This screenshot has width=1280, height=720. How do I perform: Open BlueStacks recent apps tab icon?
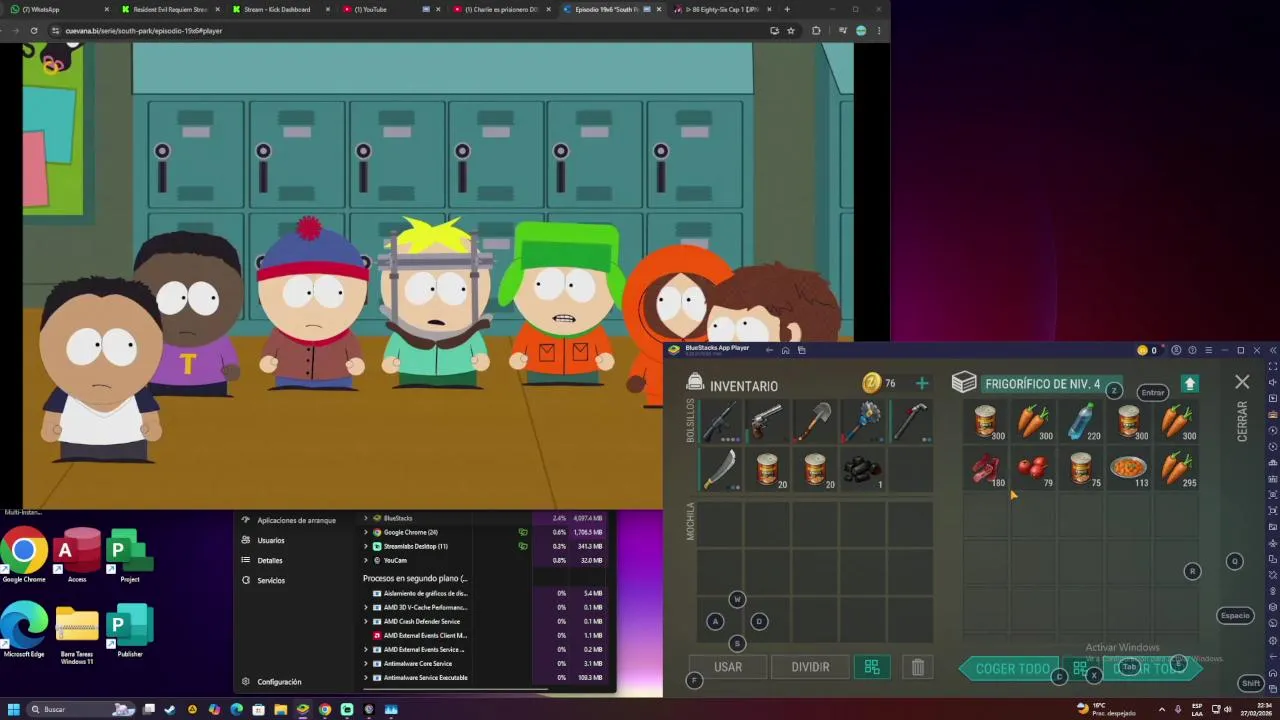801,350
